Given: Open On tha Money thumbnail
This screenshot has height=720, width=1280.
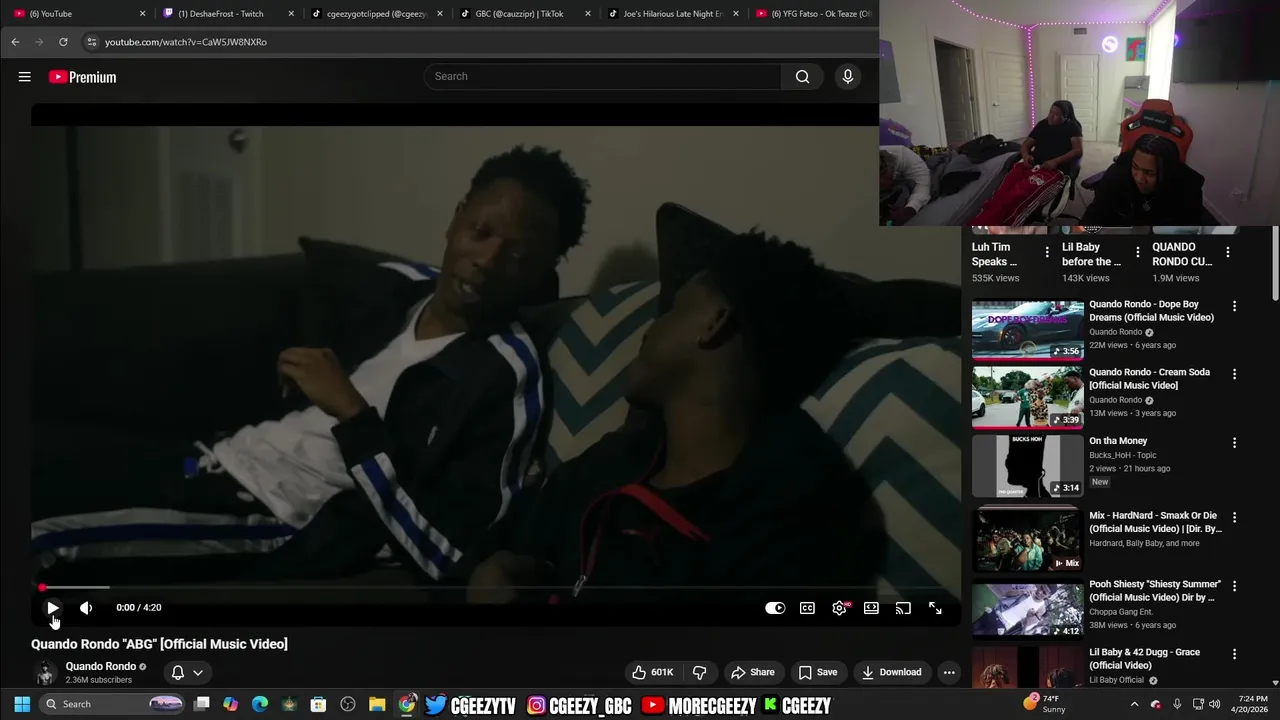Looking at the screenshot, I should click(x=1027, y=466).
